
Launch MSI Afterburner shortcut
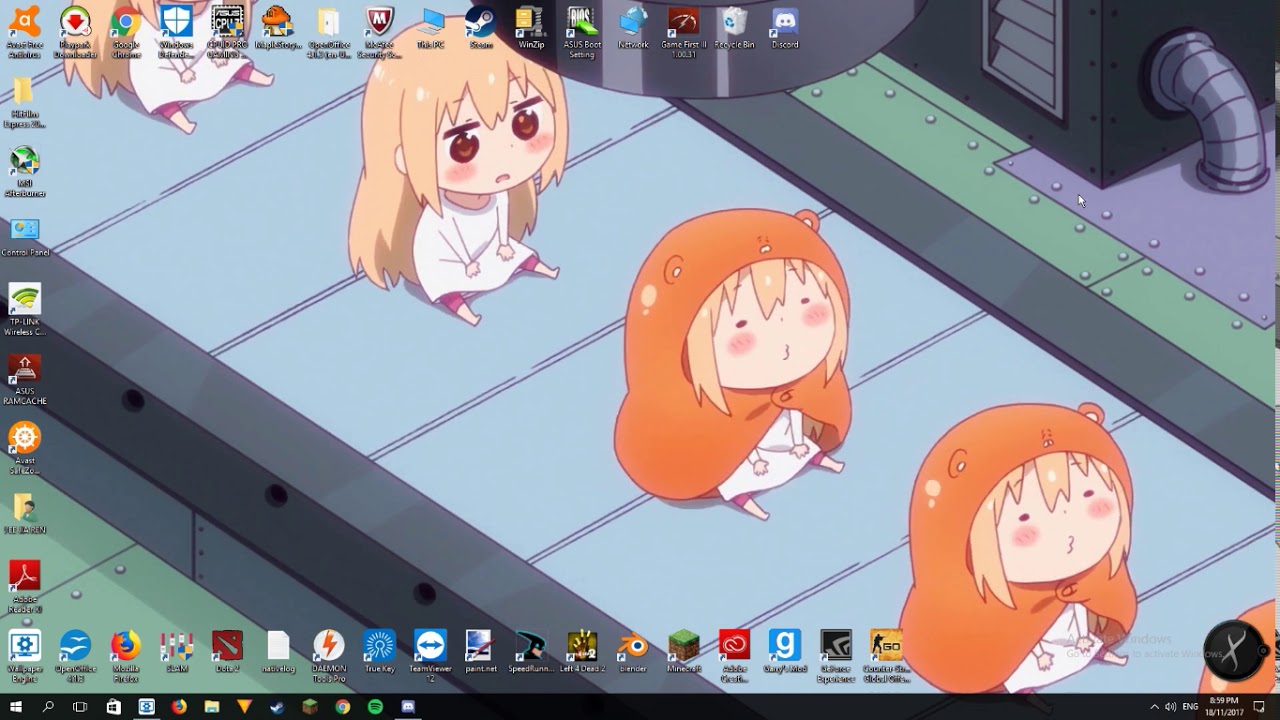[x=24, y=172]
